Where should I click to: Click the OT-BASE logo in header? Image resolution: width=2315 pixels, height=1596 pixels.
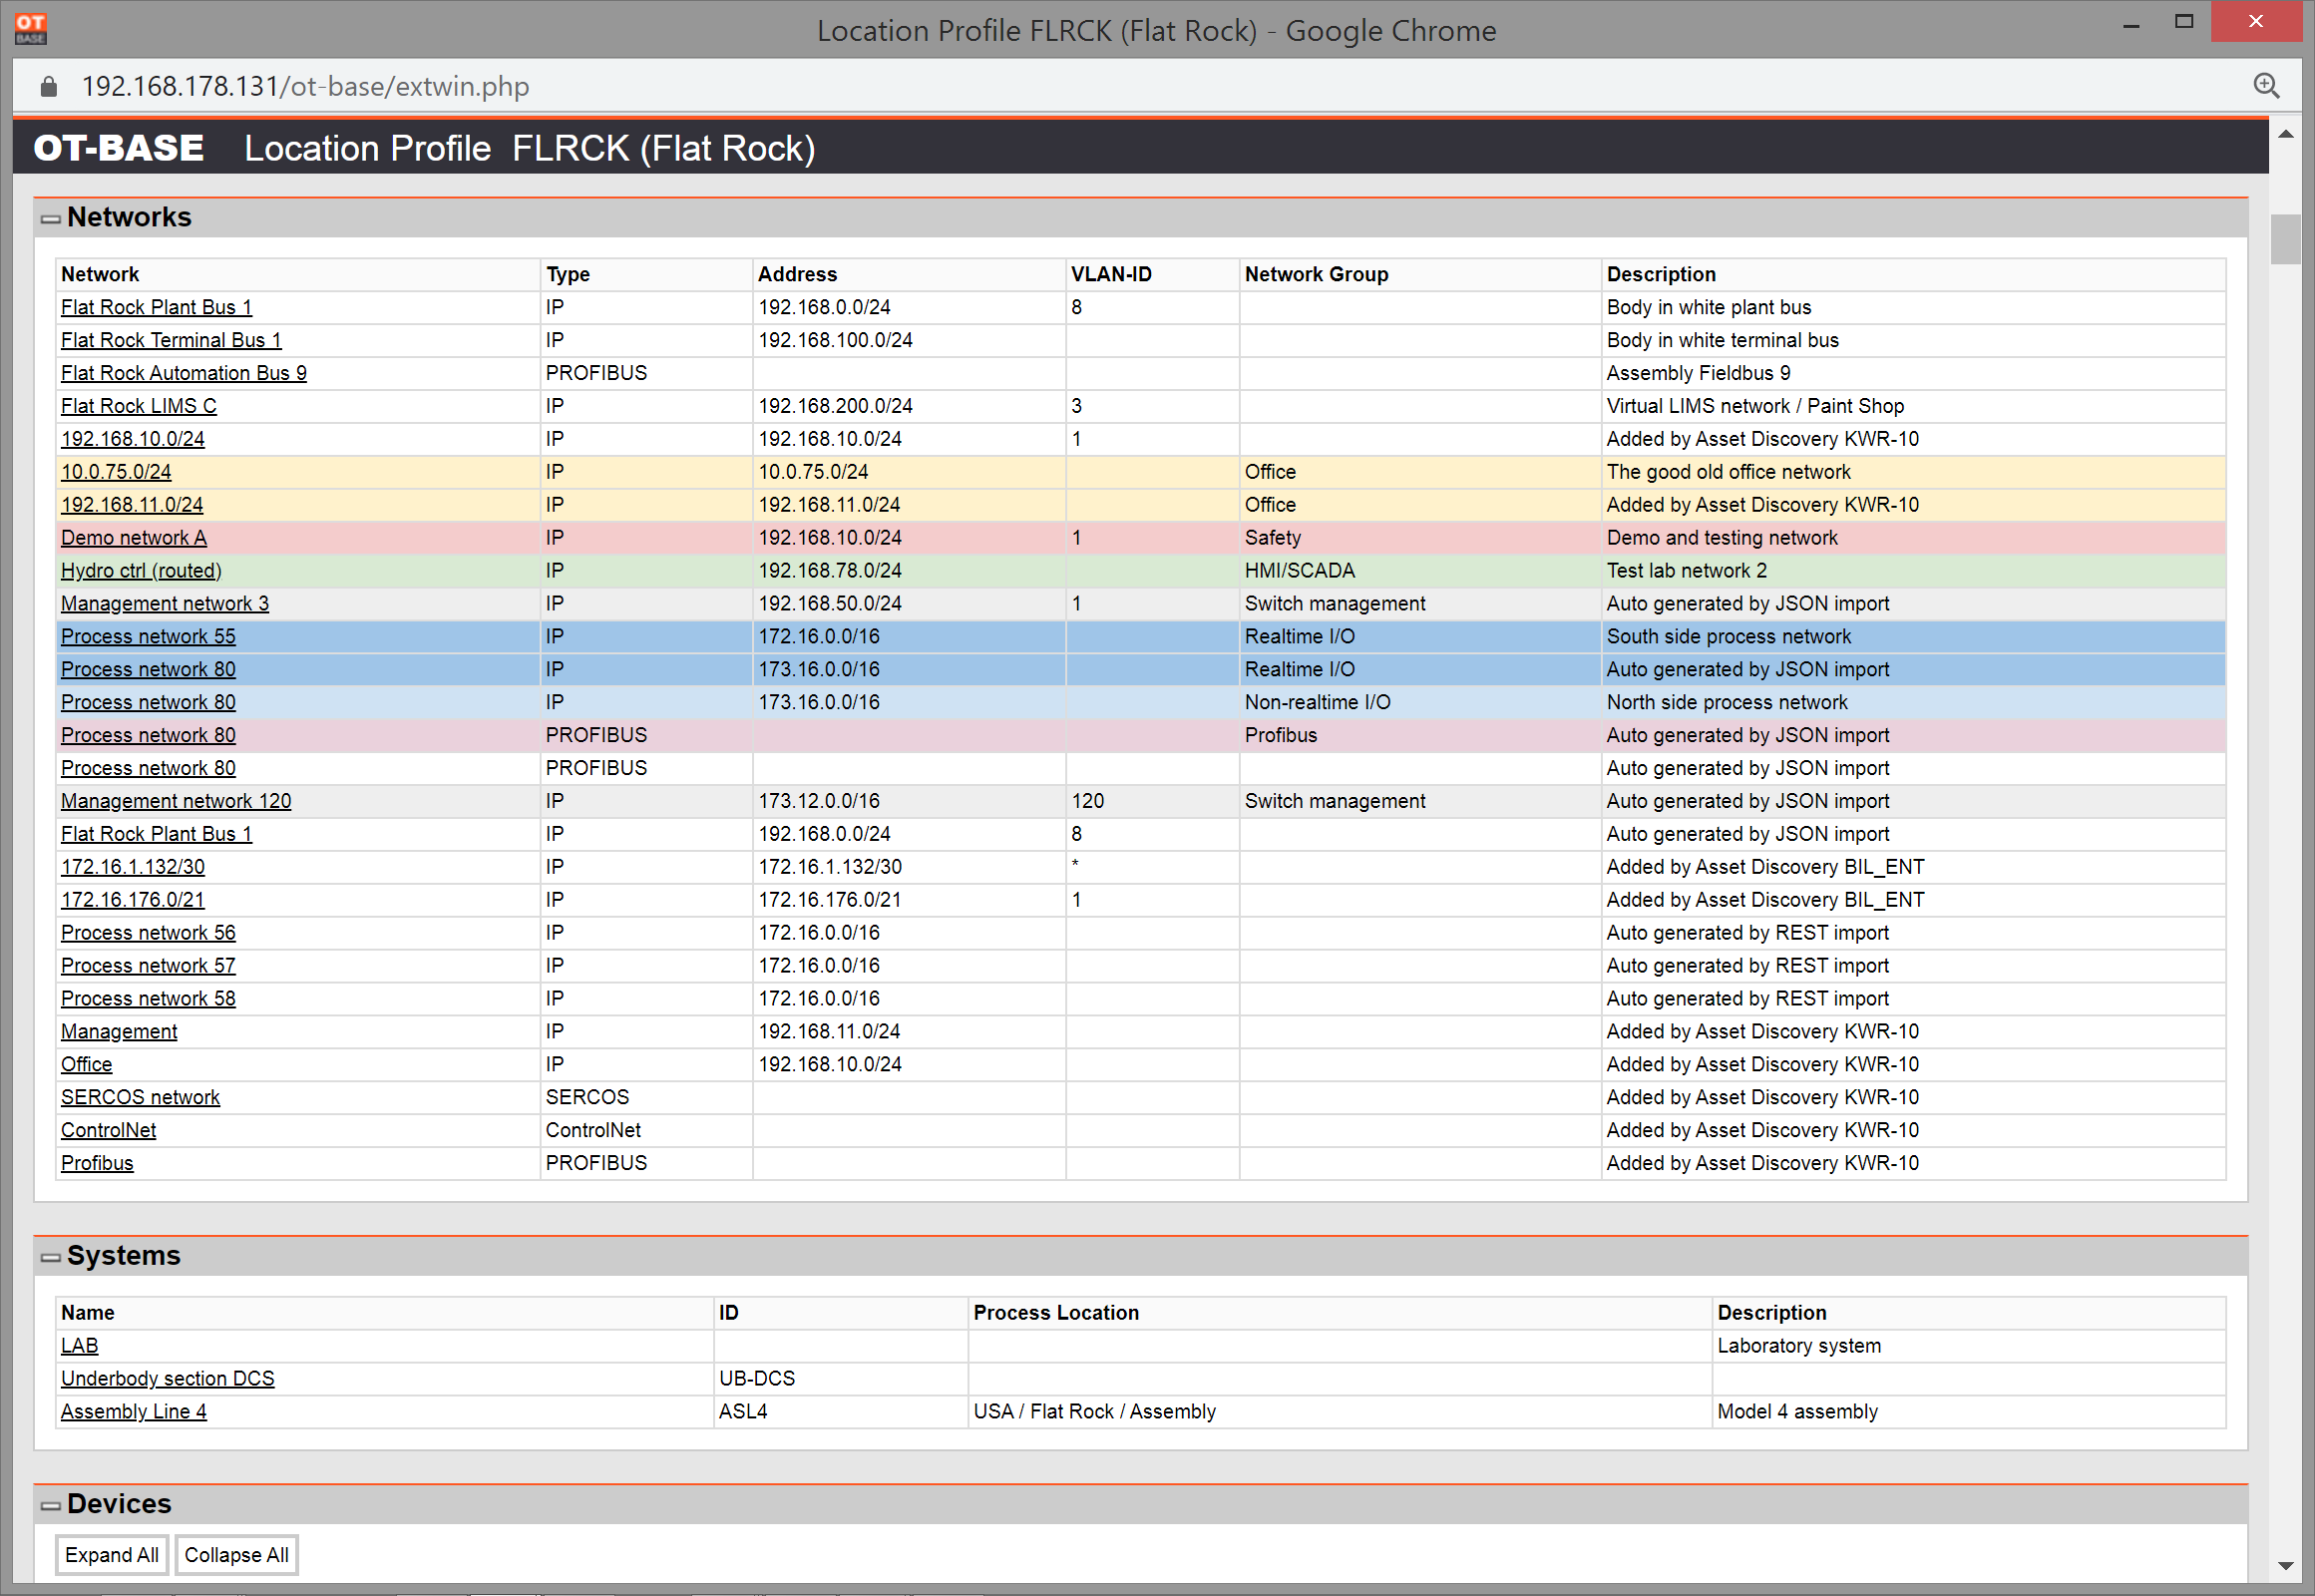pos(119,148)
